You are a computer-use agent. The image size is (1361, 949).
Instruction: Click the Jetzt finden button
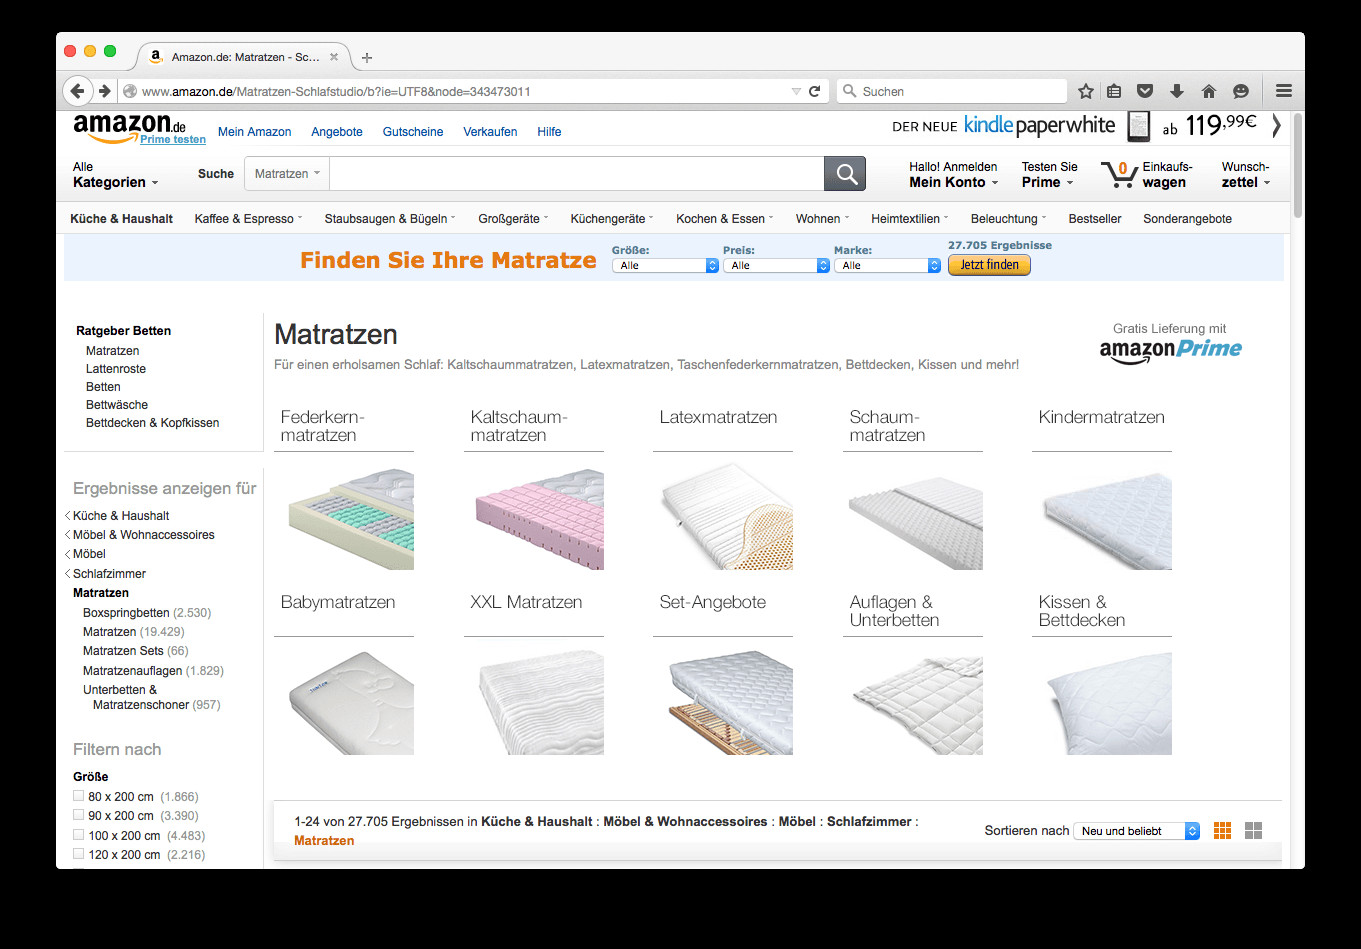989,265
